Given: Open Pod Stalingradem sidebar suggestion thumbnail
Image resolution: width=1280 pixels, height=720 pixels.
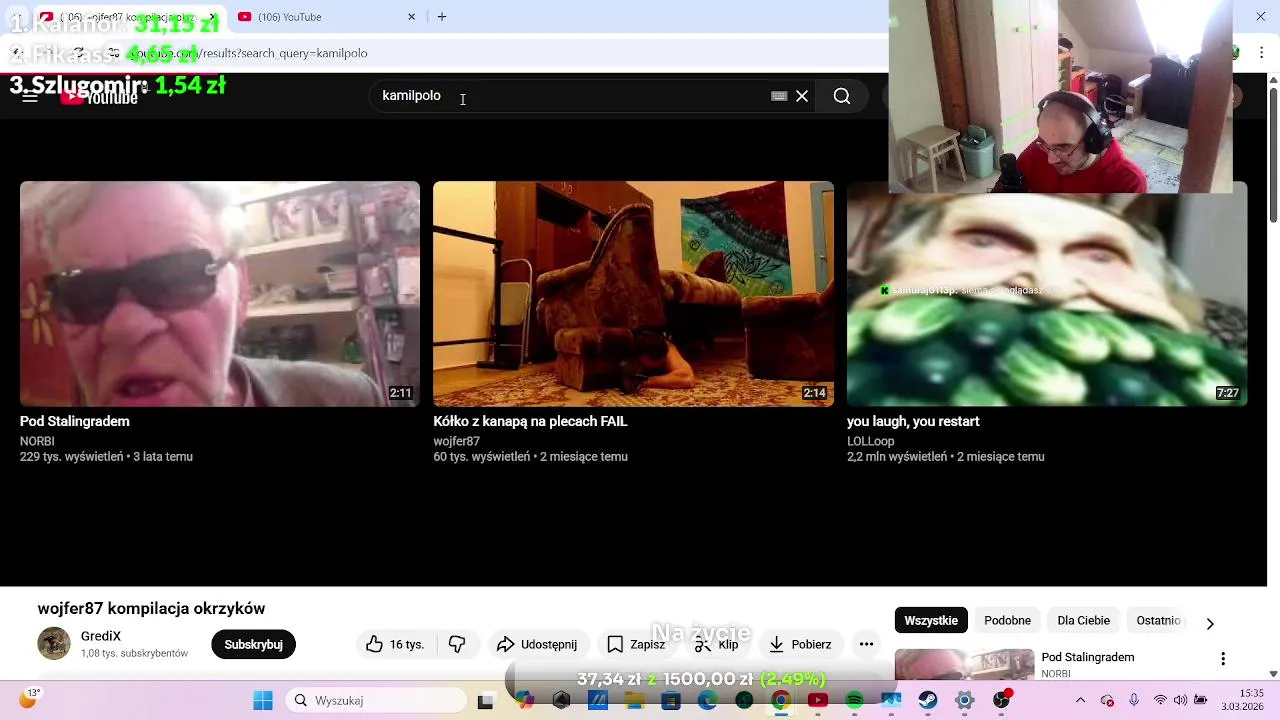Looking at the screenshot, I should 964,664.
